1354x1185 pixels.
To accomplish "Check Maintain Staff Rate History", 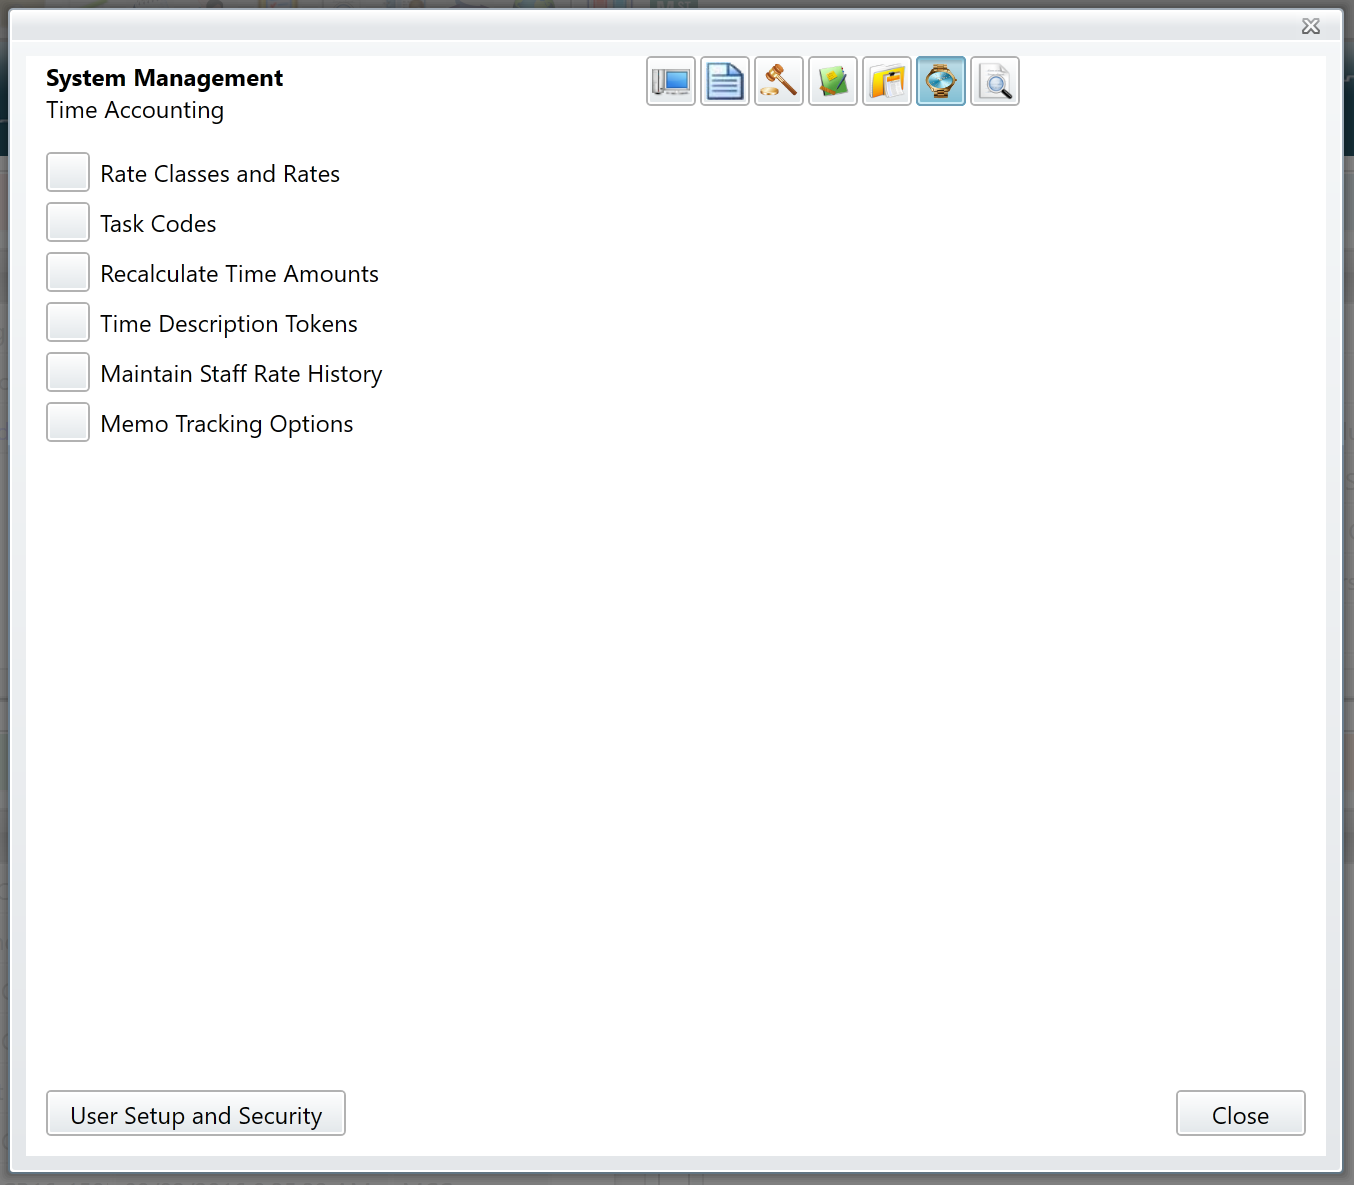I will pos(67,371).
